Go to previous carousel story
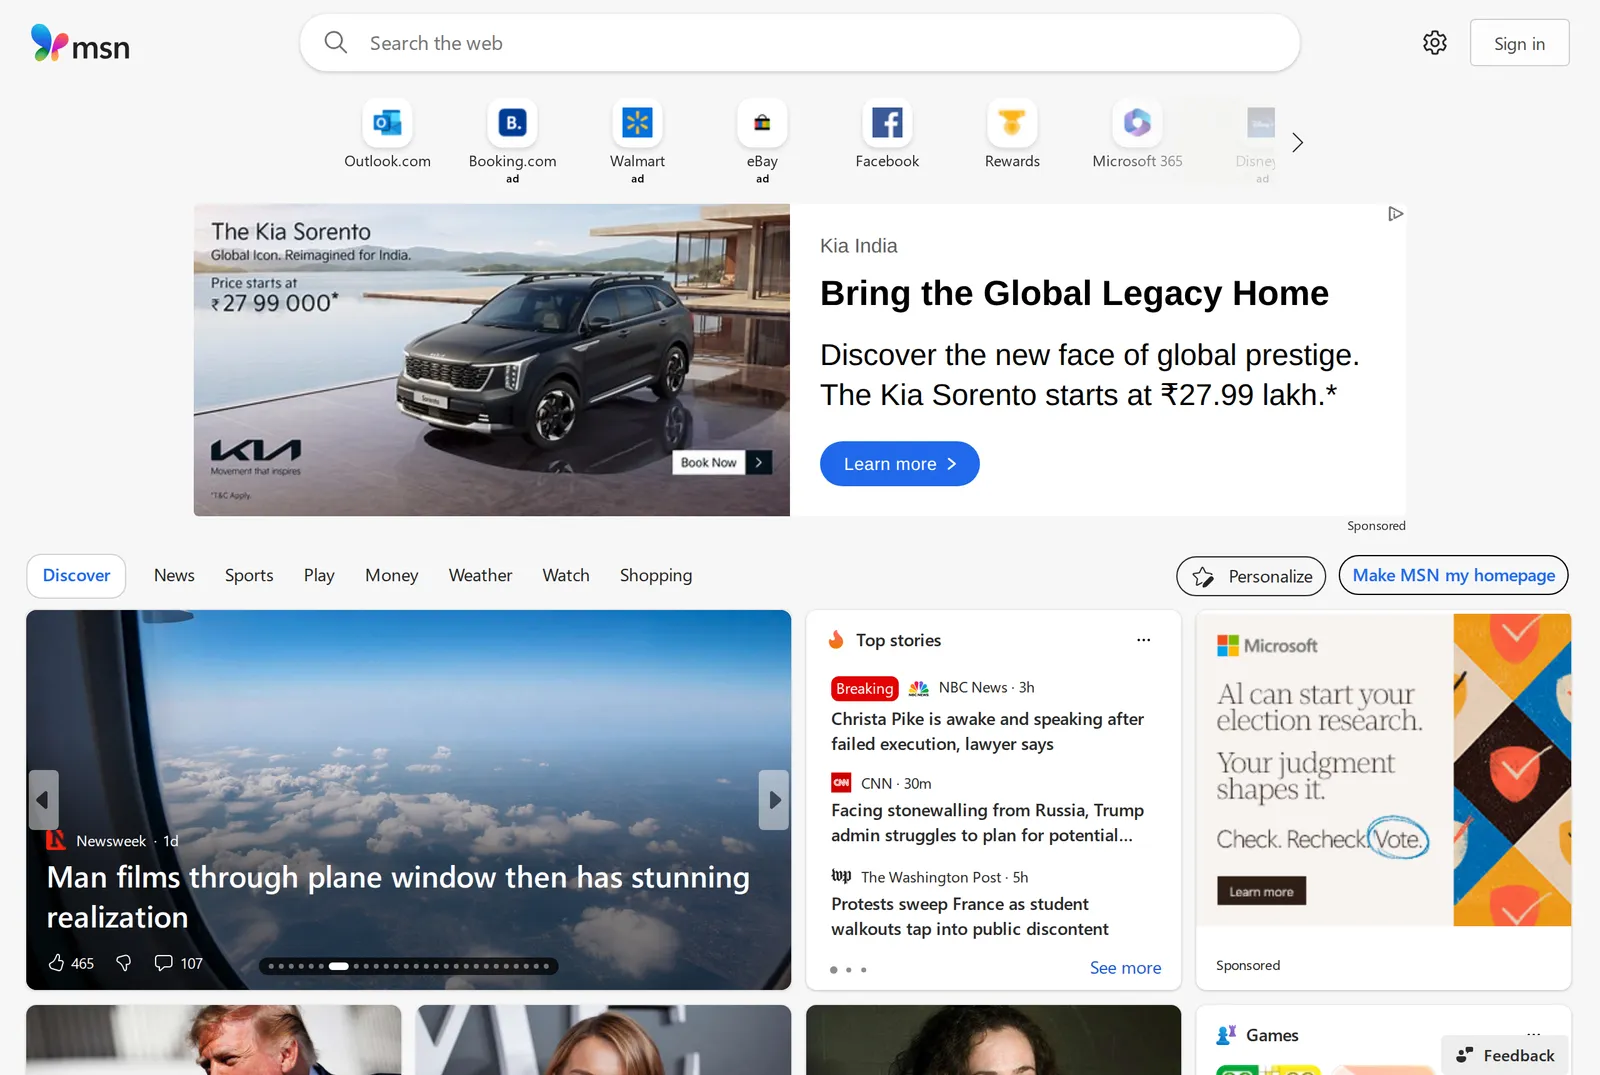The height and width of the screenshot is (1075, 1600). tap(43, 800)
